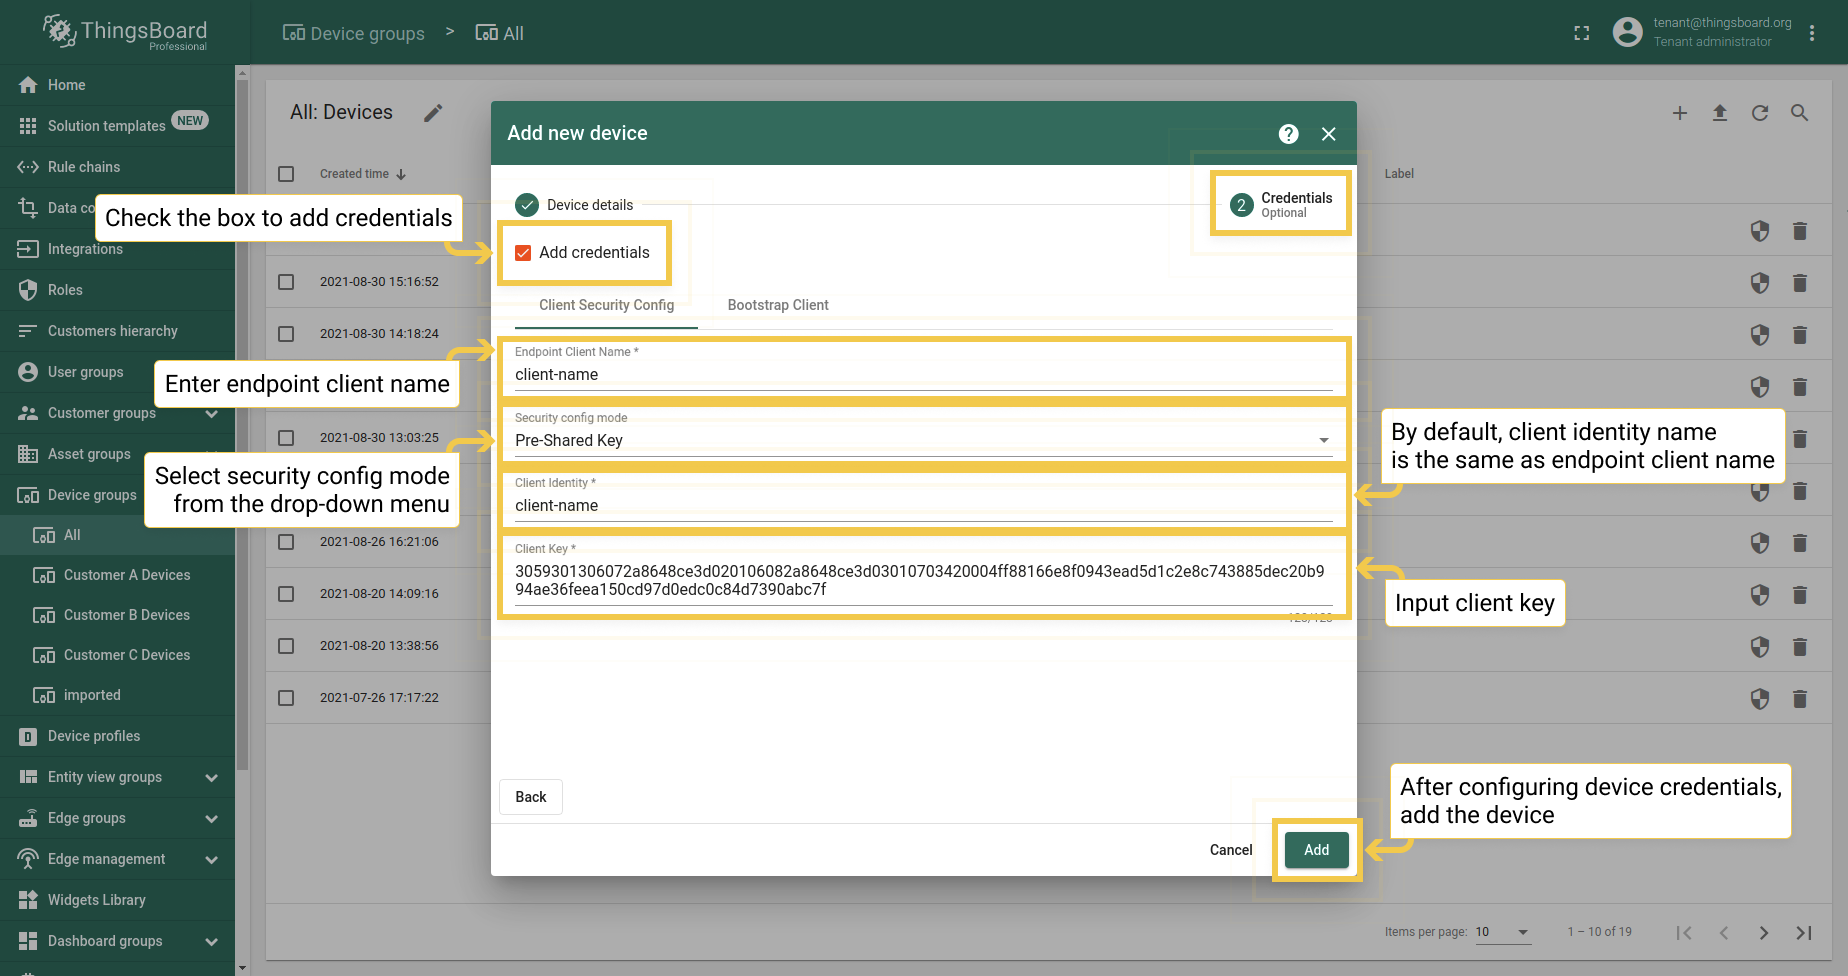The width and height of the screenshot is (1848, 976).
Task: Click the Back button
Action: click(x=531, y=797)
